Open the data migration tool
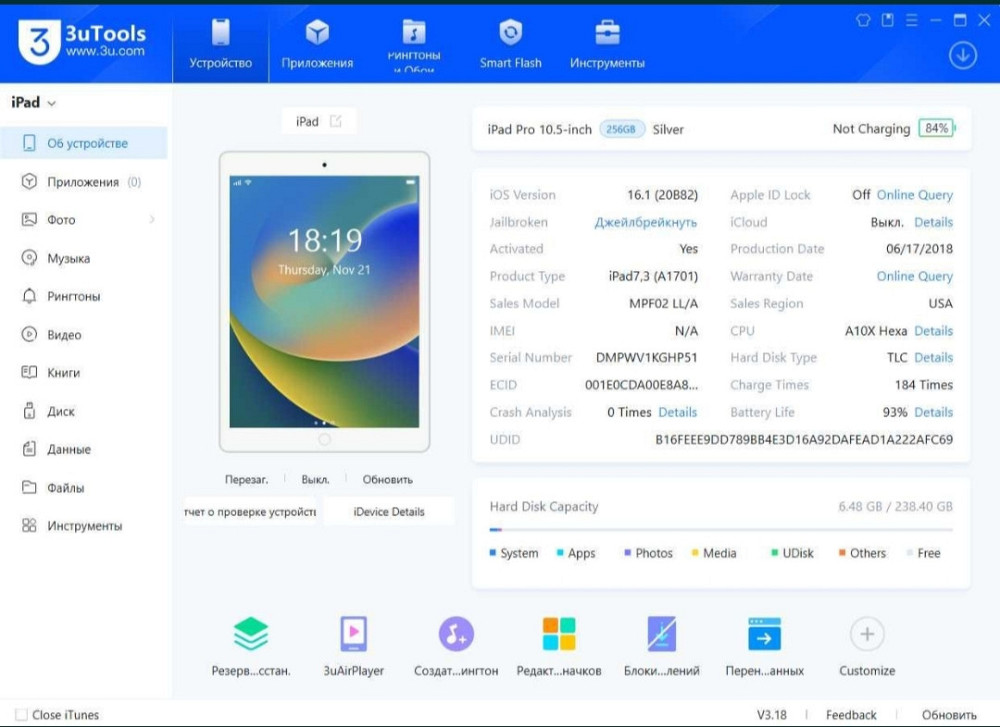 tap(763, 633)
